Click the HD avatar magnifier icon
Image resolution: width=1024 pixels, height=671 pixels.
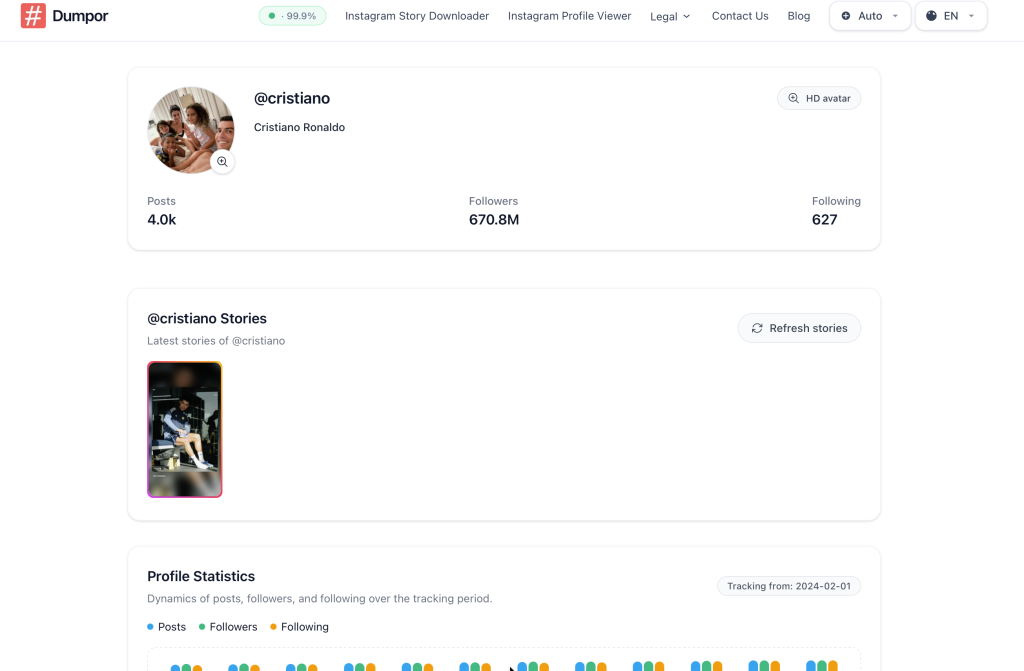pyautogui.click(x=794, y=98)
